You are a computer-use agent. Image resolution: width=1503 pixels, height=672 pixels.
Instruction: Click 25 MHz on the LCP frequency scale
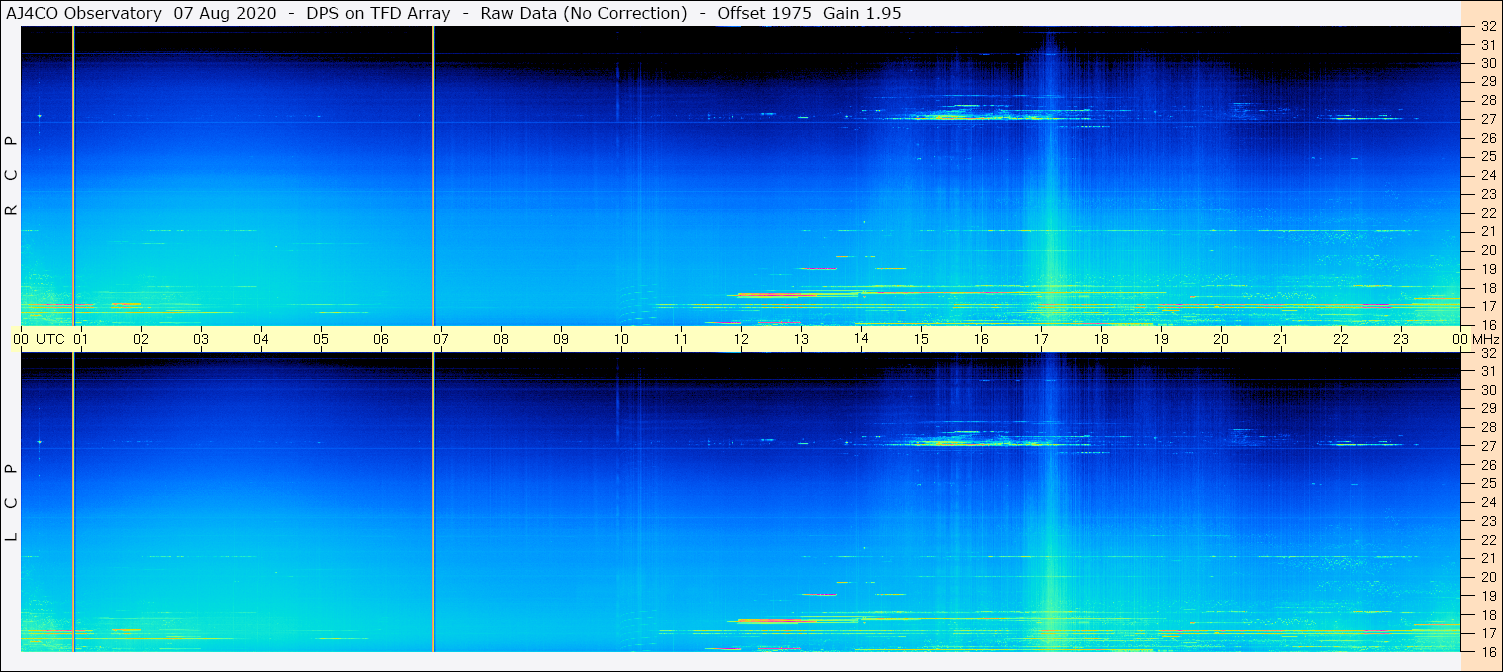pyautogui.click(x=1488, y=484)
